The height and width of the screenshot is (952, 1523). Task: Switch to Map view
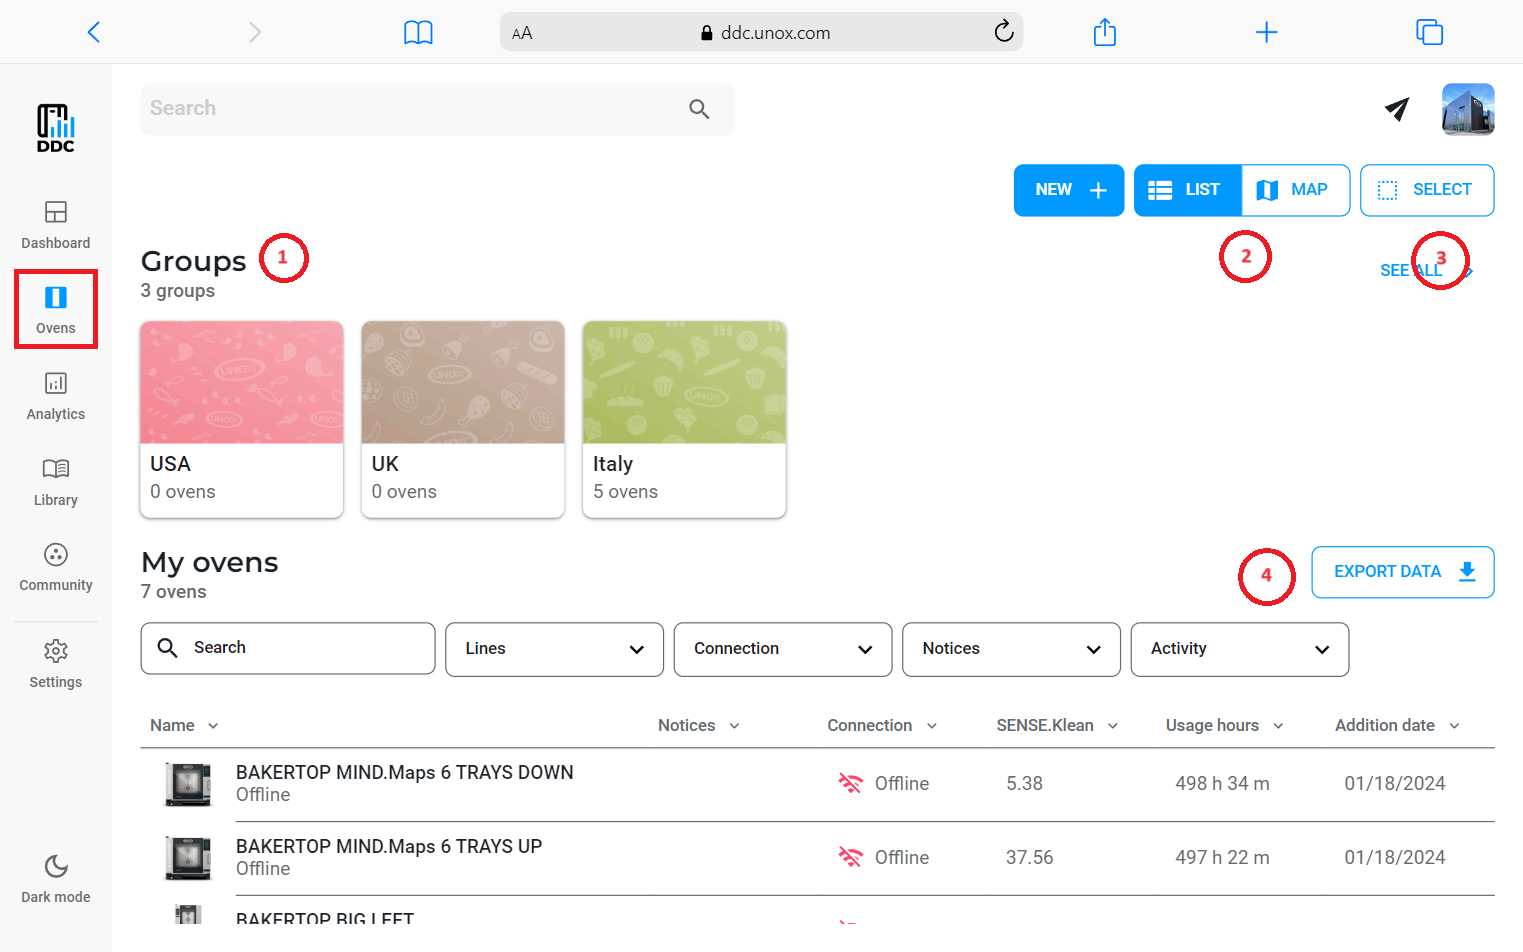click(x=1295, y=190)
